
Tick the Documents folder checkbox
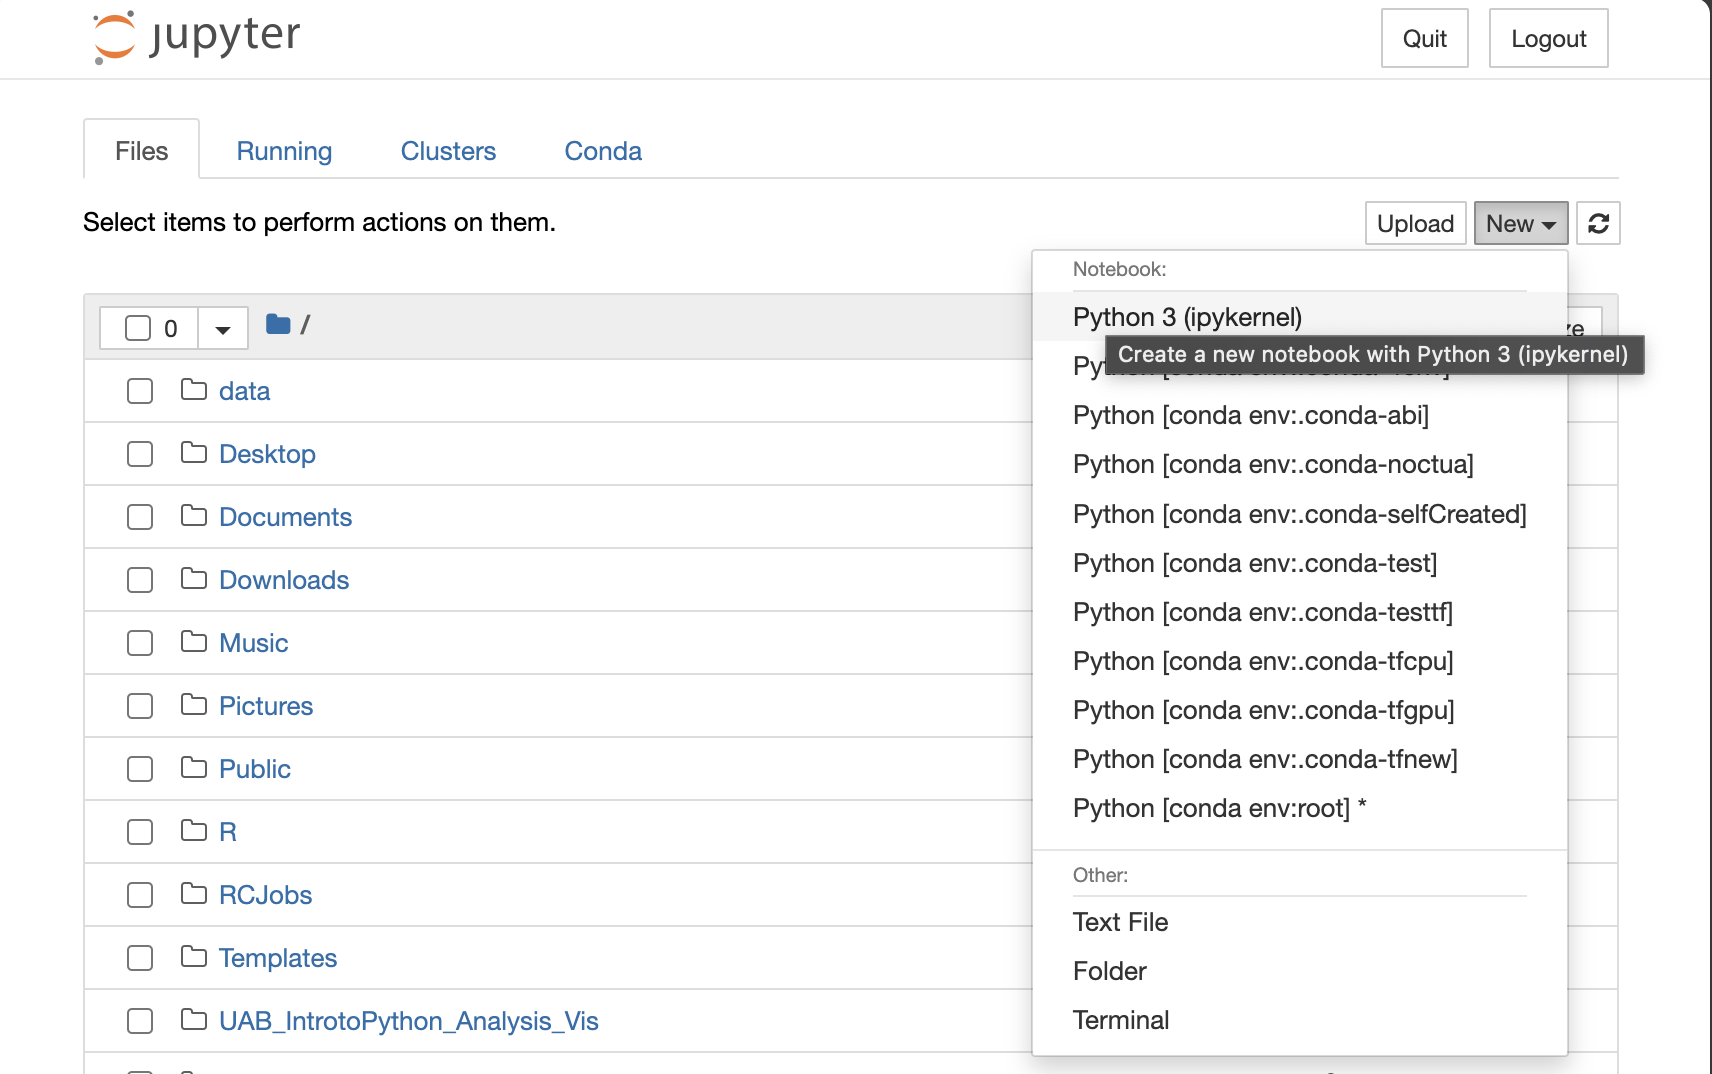point(140,517)
